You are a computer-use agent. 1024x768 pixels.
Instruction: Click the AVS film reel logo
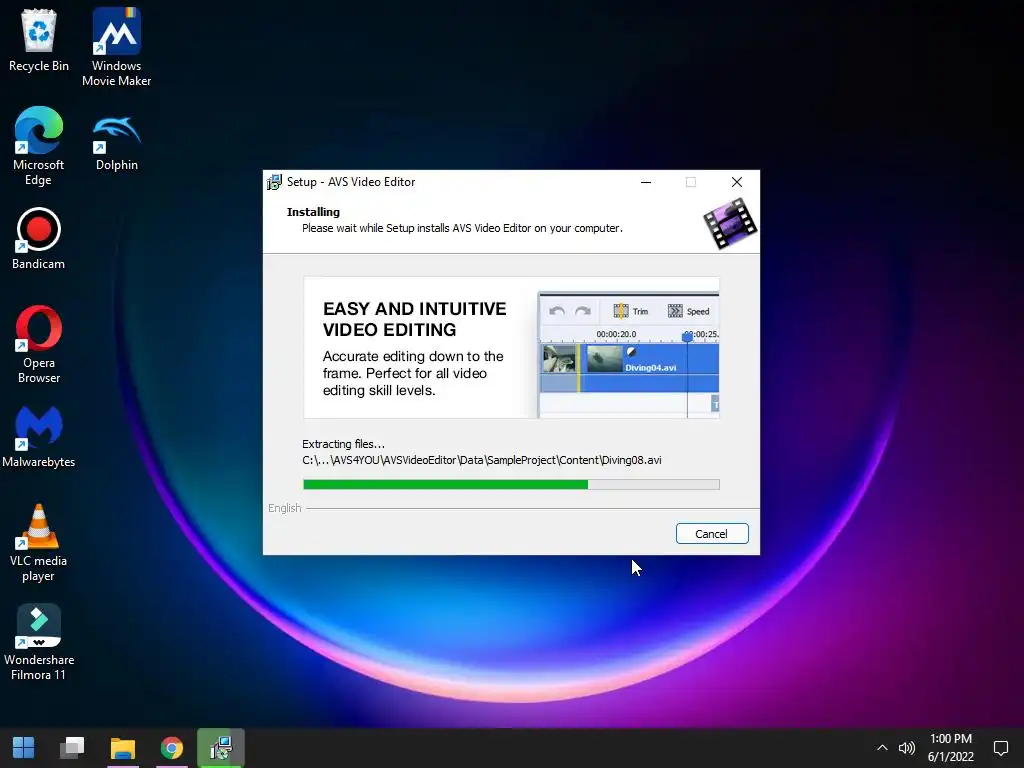[730, 224]
